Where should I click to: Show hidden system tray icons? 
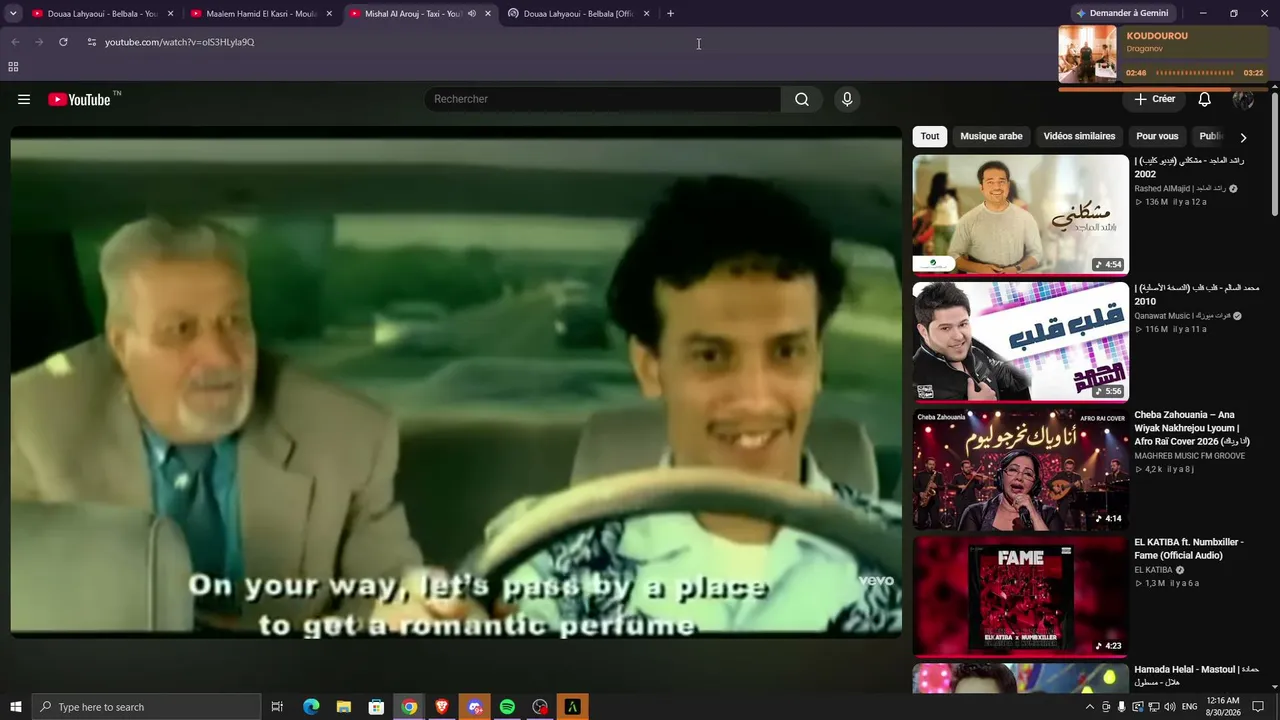pyautogui.click(x=1089, y=707)
